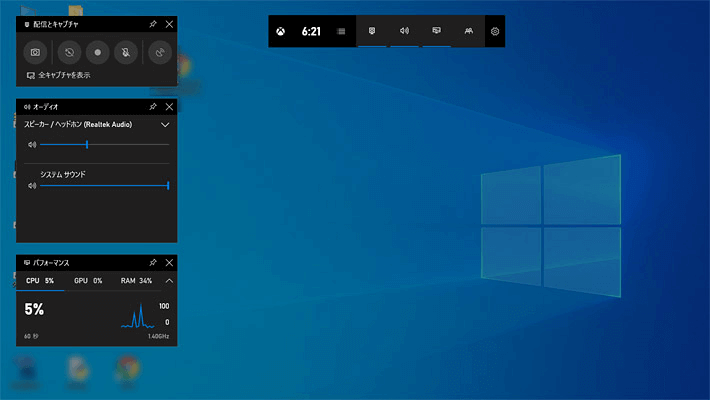710x400 pixels.
Task: Toggle the Audio widget from the top bar
Action: point(404,31)
